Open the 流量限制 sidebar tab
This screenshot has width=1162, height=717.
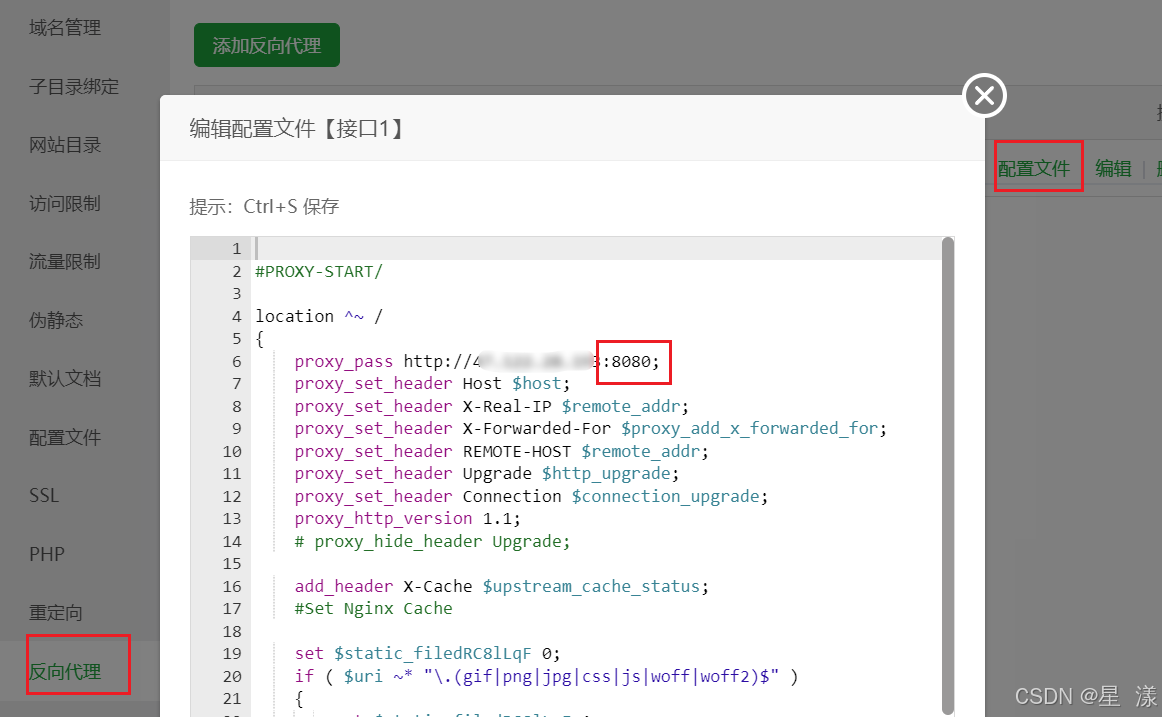pyautogui.click(x=65, y=261)
